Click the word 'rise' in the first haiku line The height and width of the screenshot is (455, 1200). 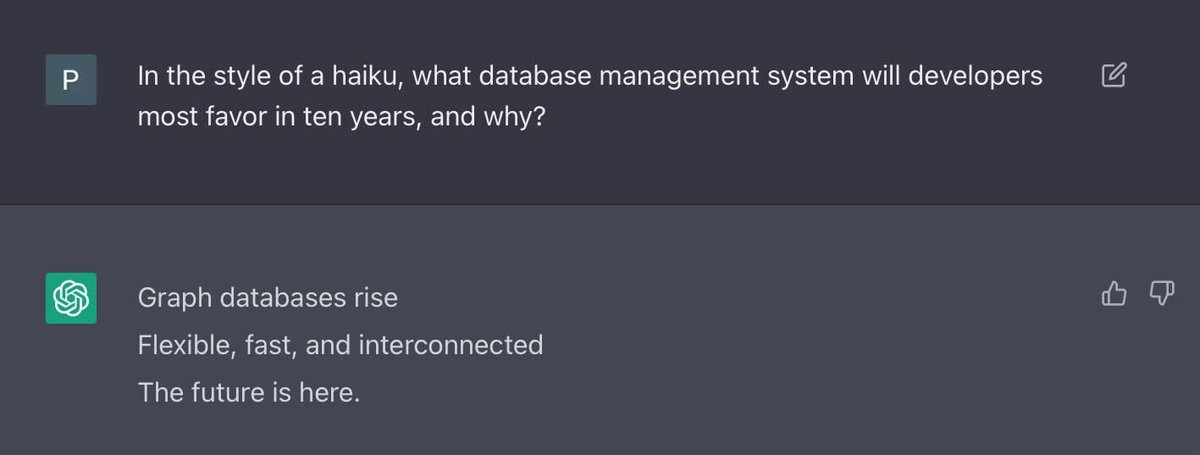coord(375,298)
